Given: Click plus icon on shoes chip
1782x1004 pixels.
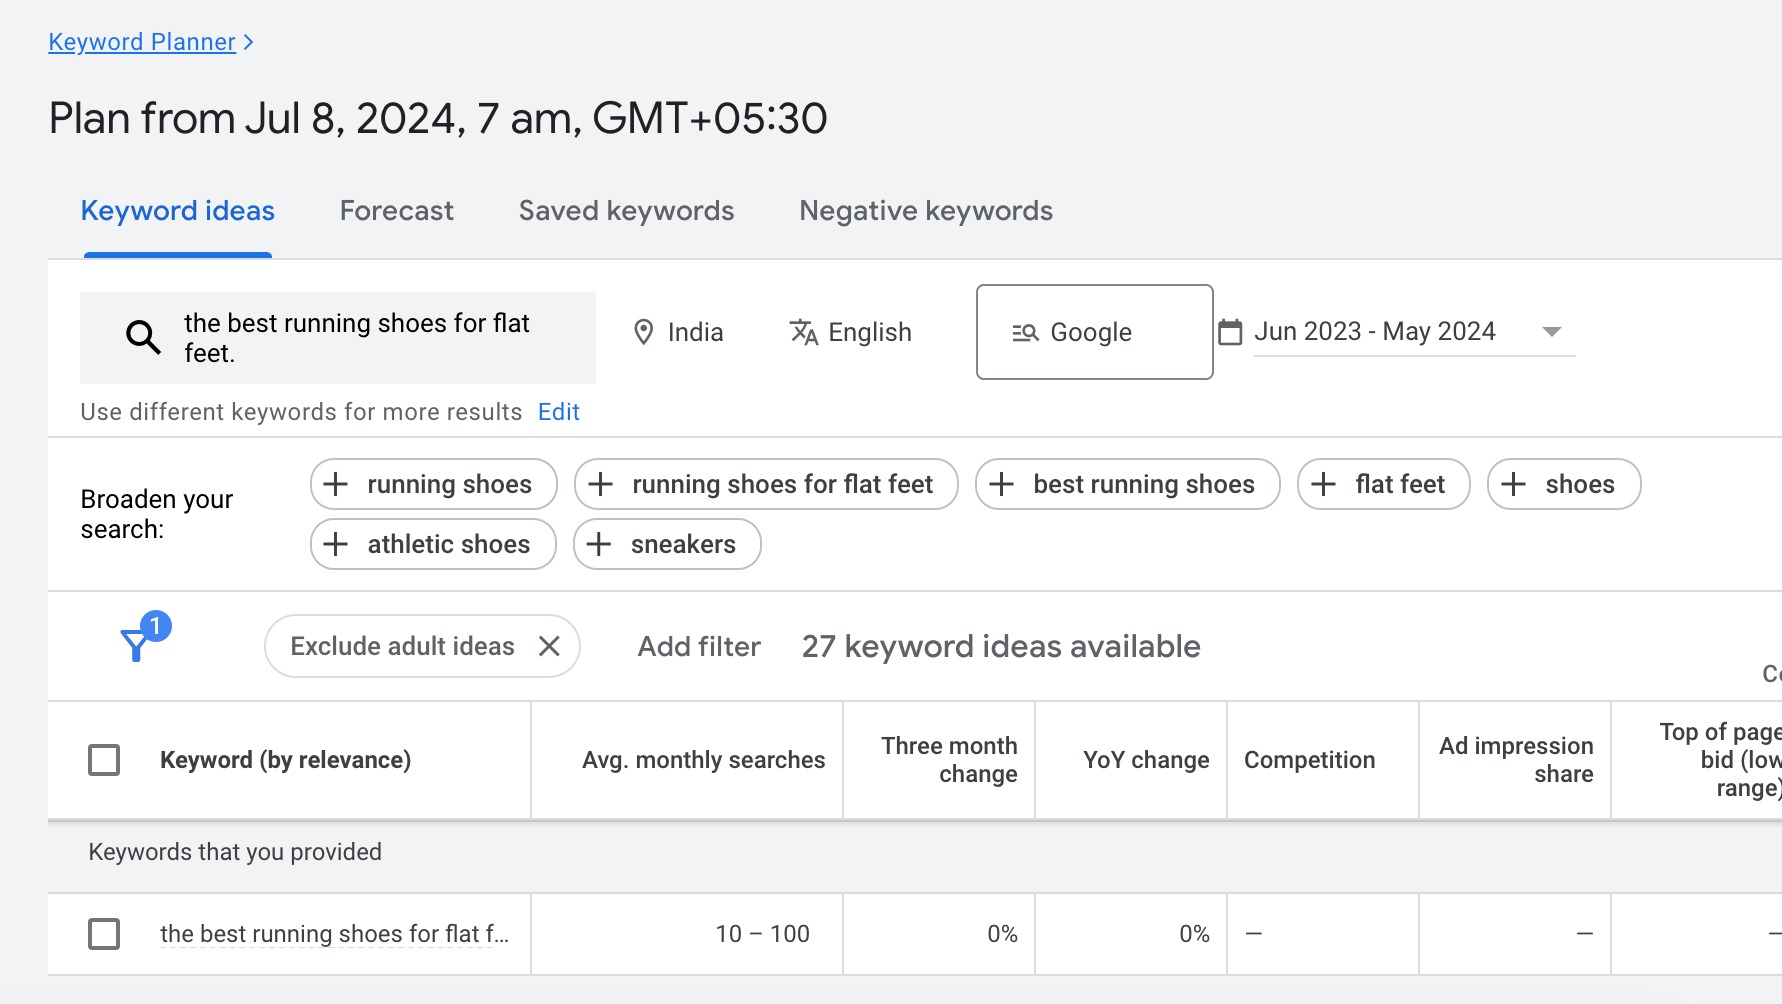Looking at the screenshot, I should [1513, 484].
